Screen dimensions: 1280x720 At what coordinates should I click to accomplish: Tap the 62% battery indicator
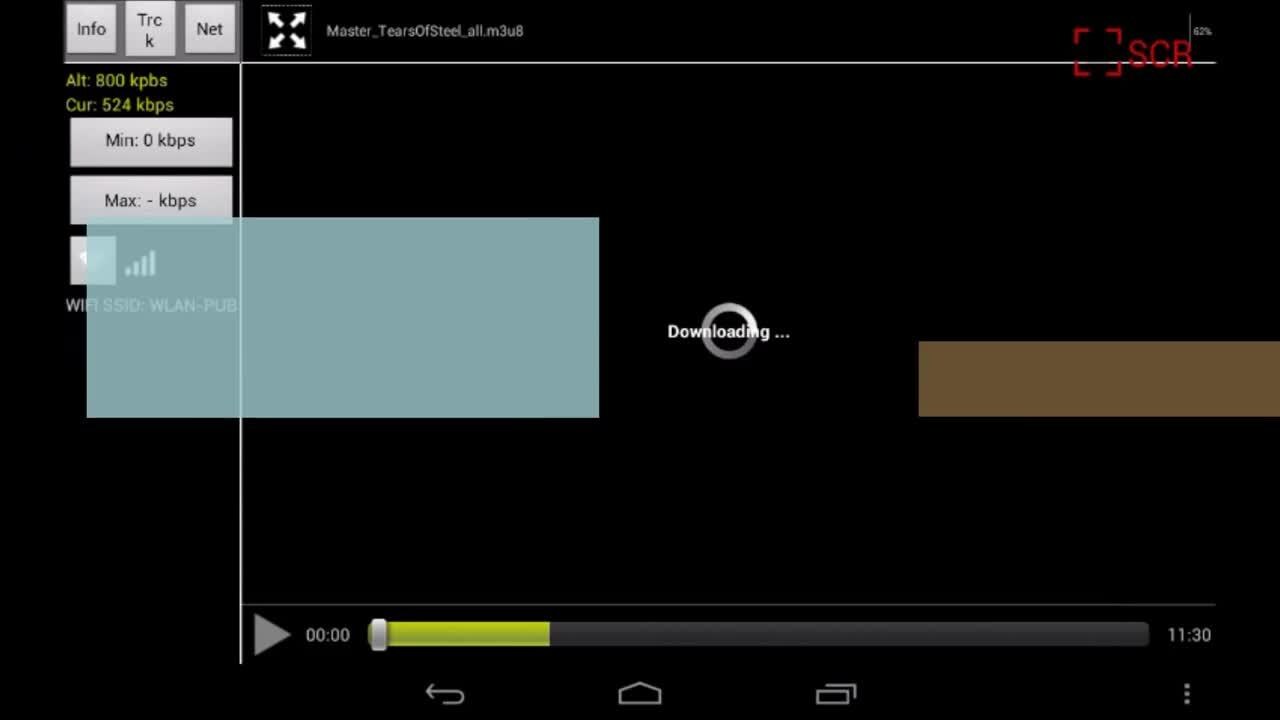click(x=1201, y=31)
